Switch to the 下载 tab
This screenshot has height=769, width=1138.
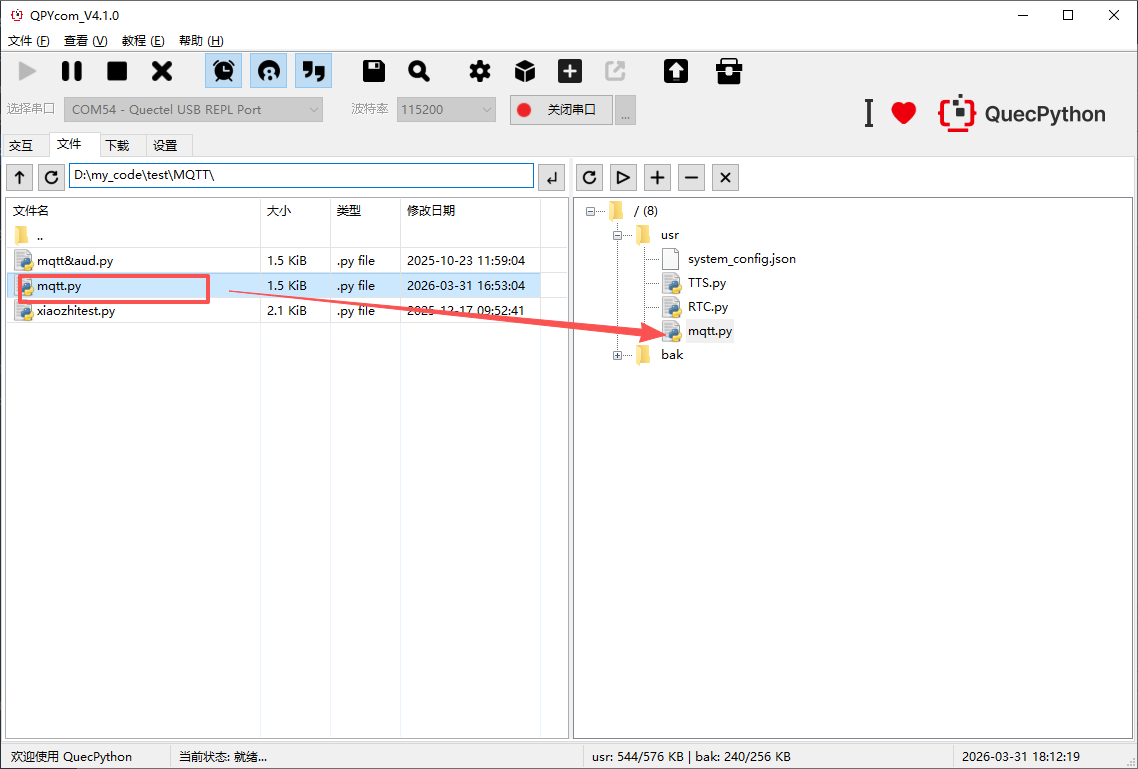pos(117,145)
